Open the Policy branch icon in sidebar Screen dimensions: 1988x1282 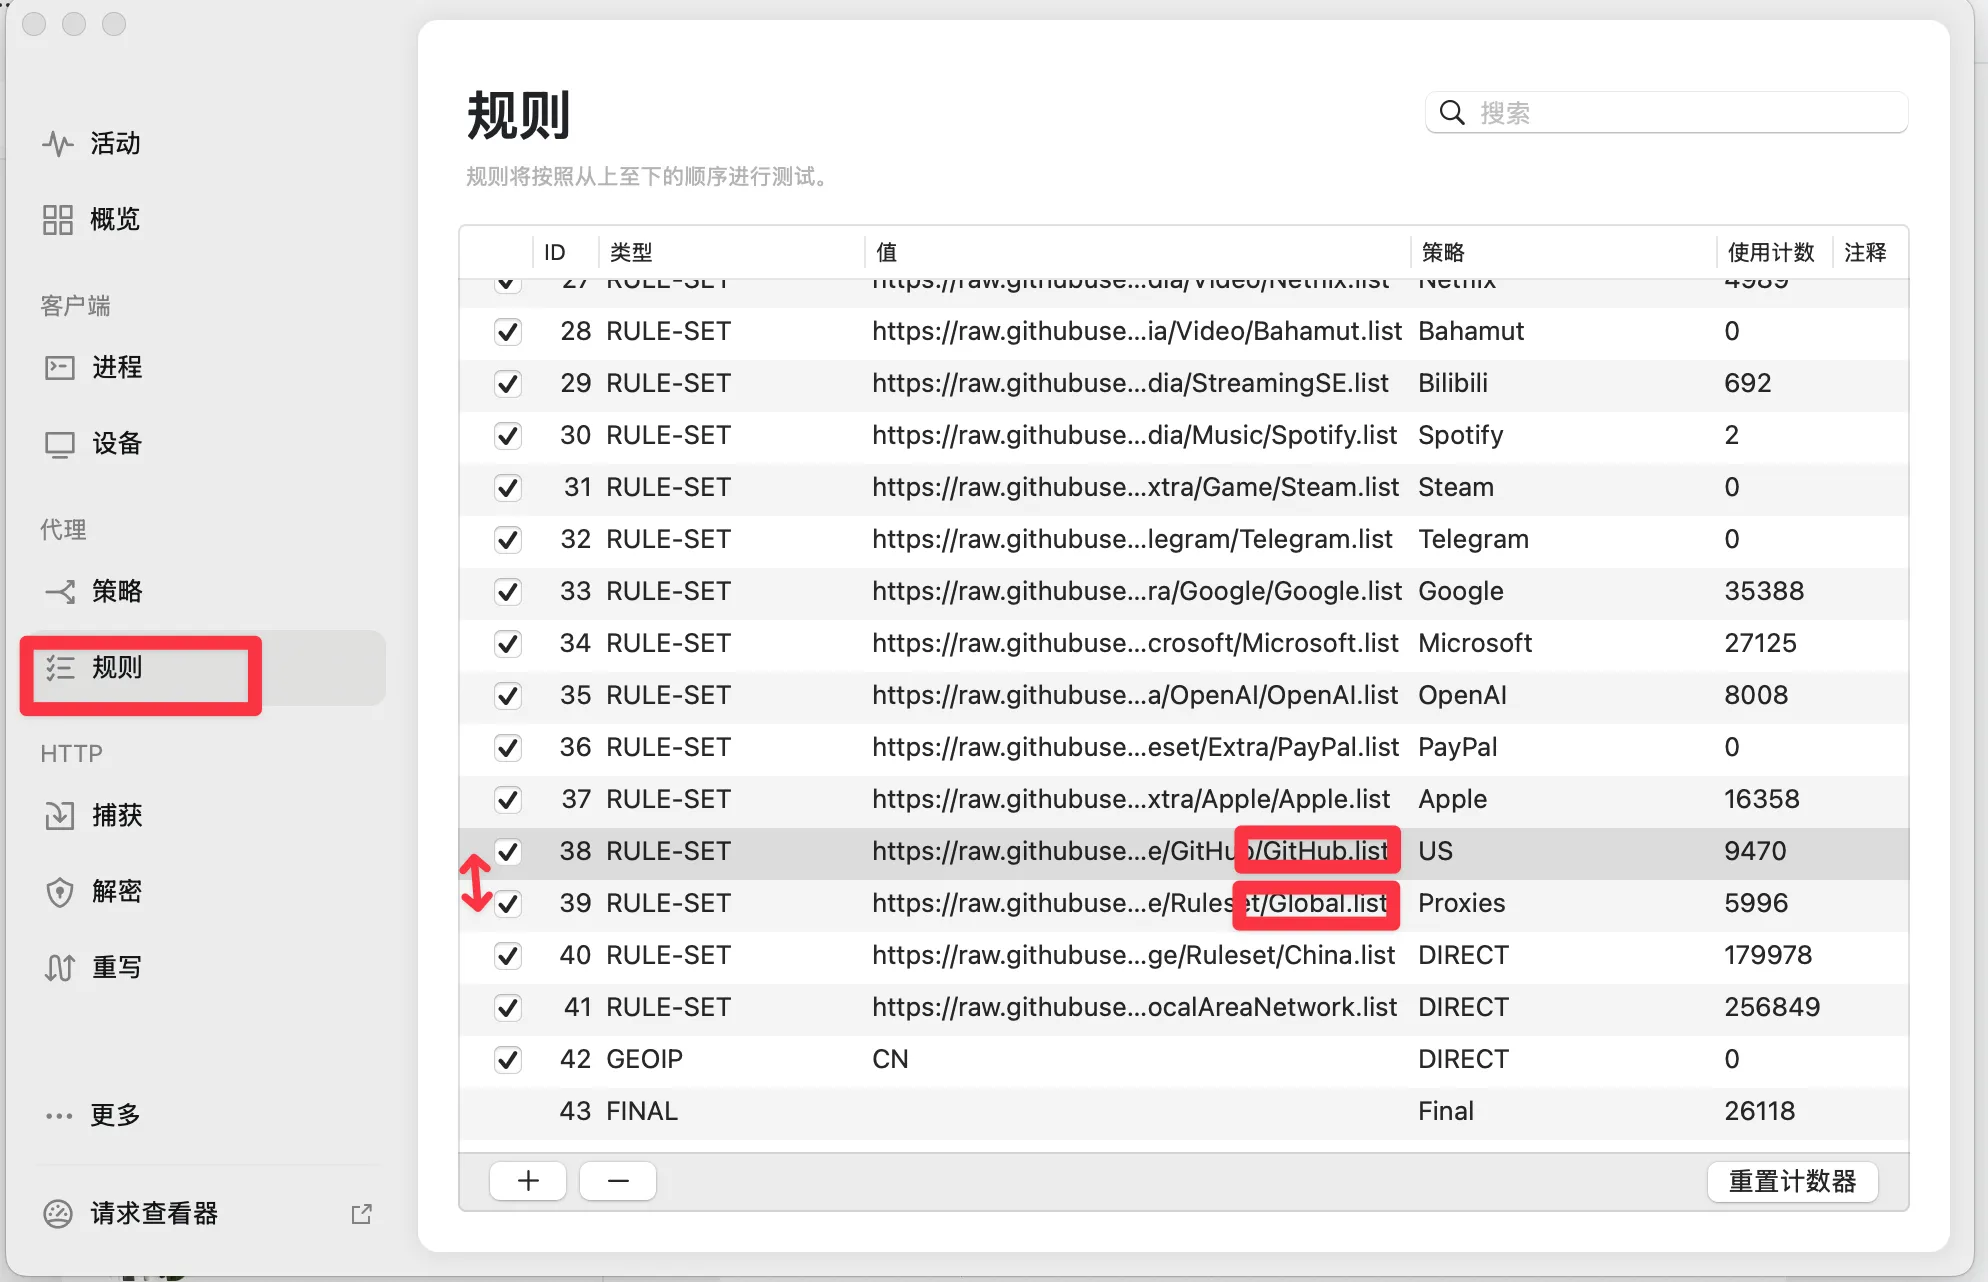pyautogui.click(x=59, y=592)
